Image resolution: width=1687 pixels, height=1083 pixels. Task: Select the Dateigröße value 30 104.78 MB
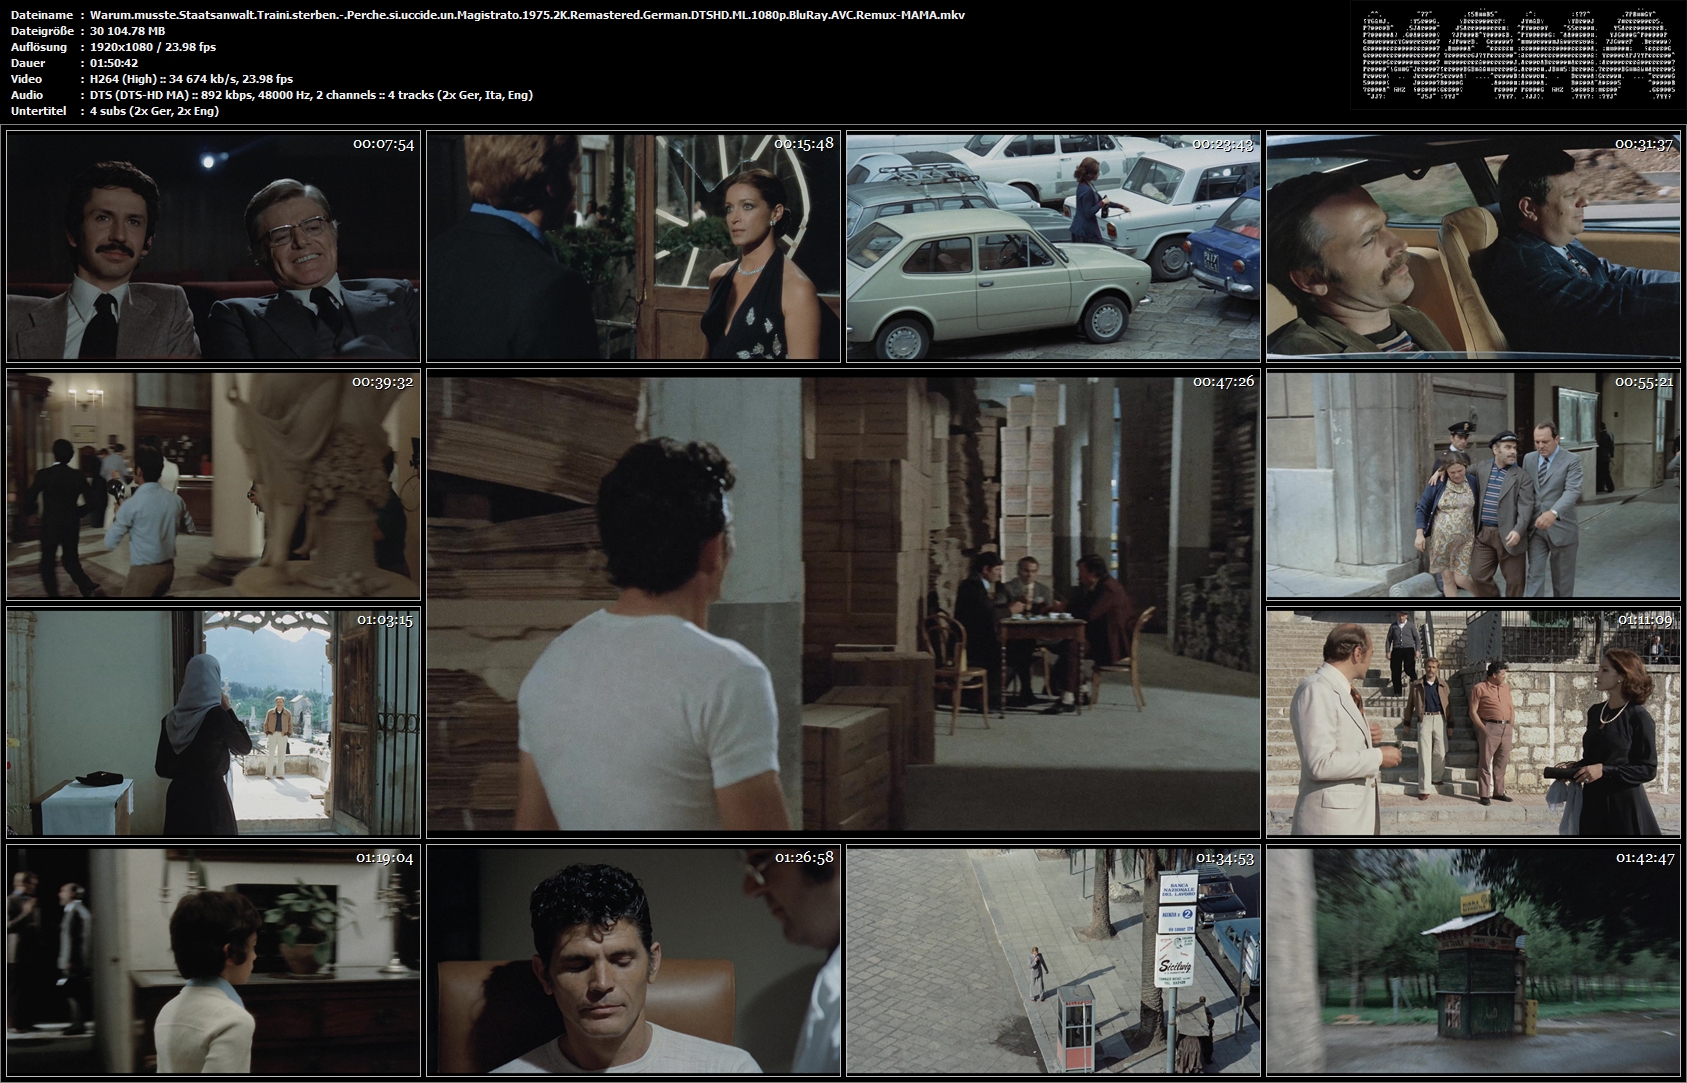(127, 31)
